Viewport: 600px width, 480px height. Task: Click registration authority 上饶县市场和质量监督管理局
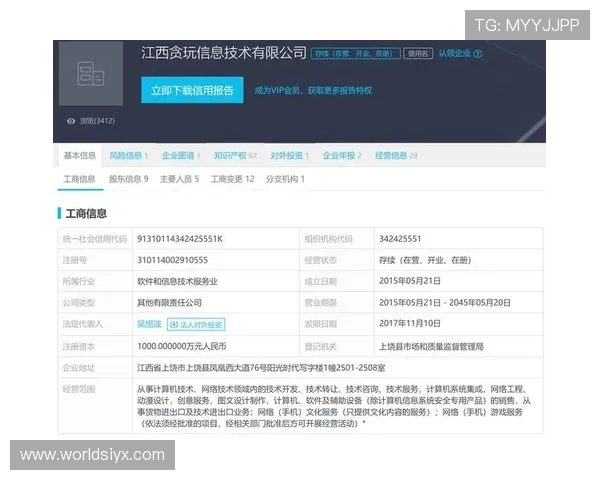[x=431, y=347]
